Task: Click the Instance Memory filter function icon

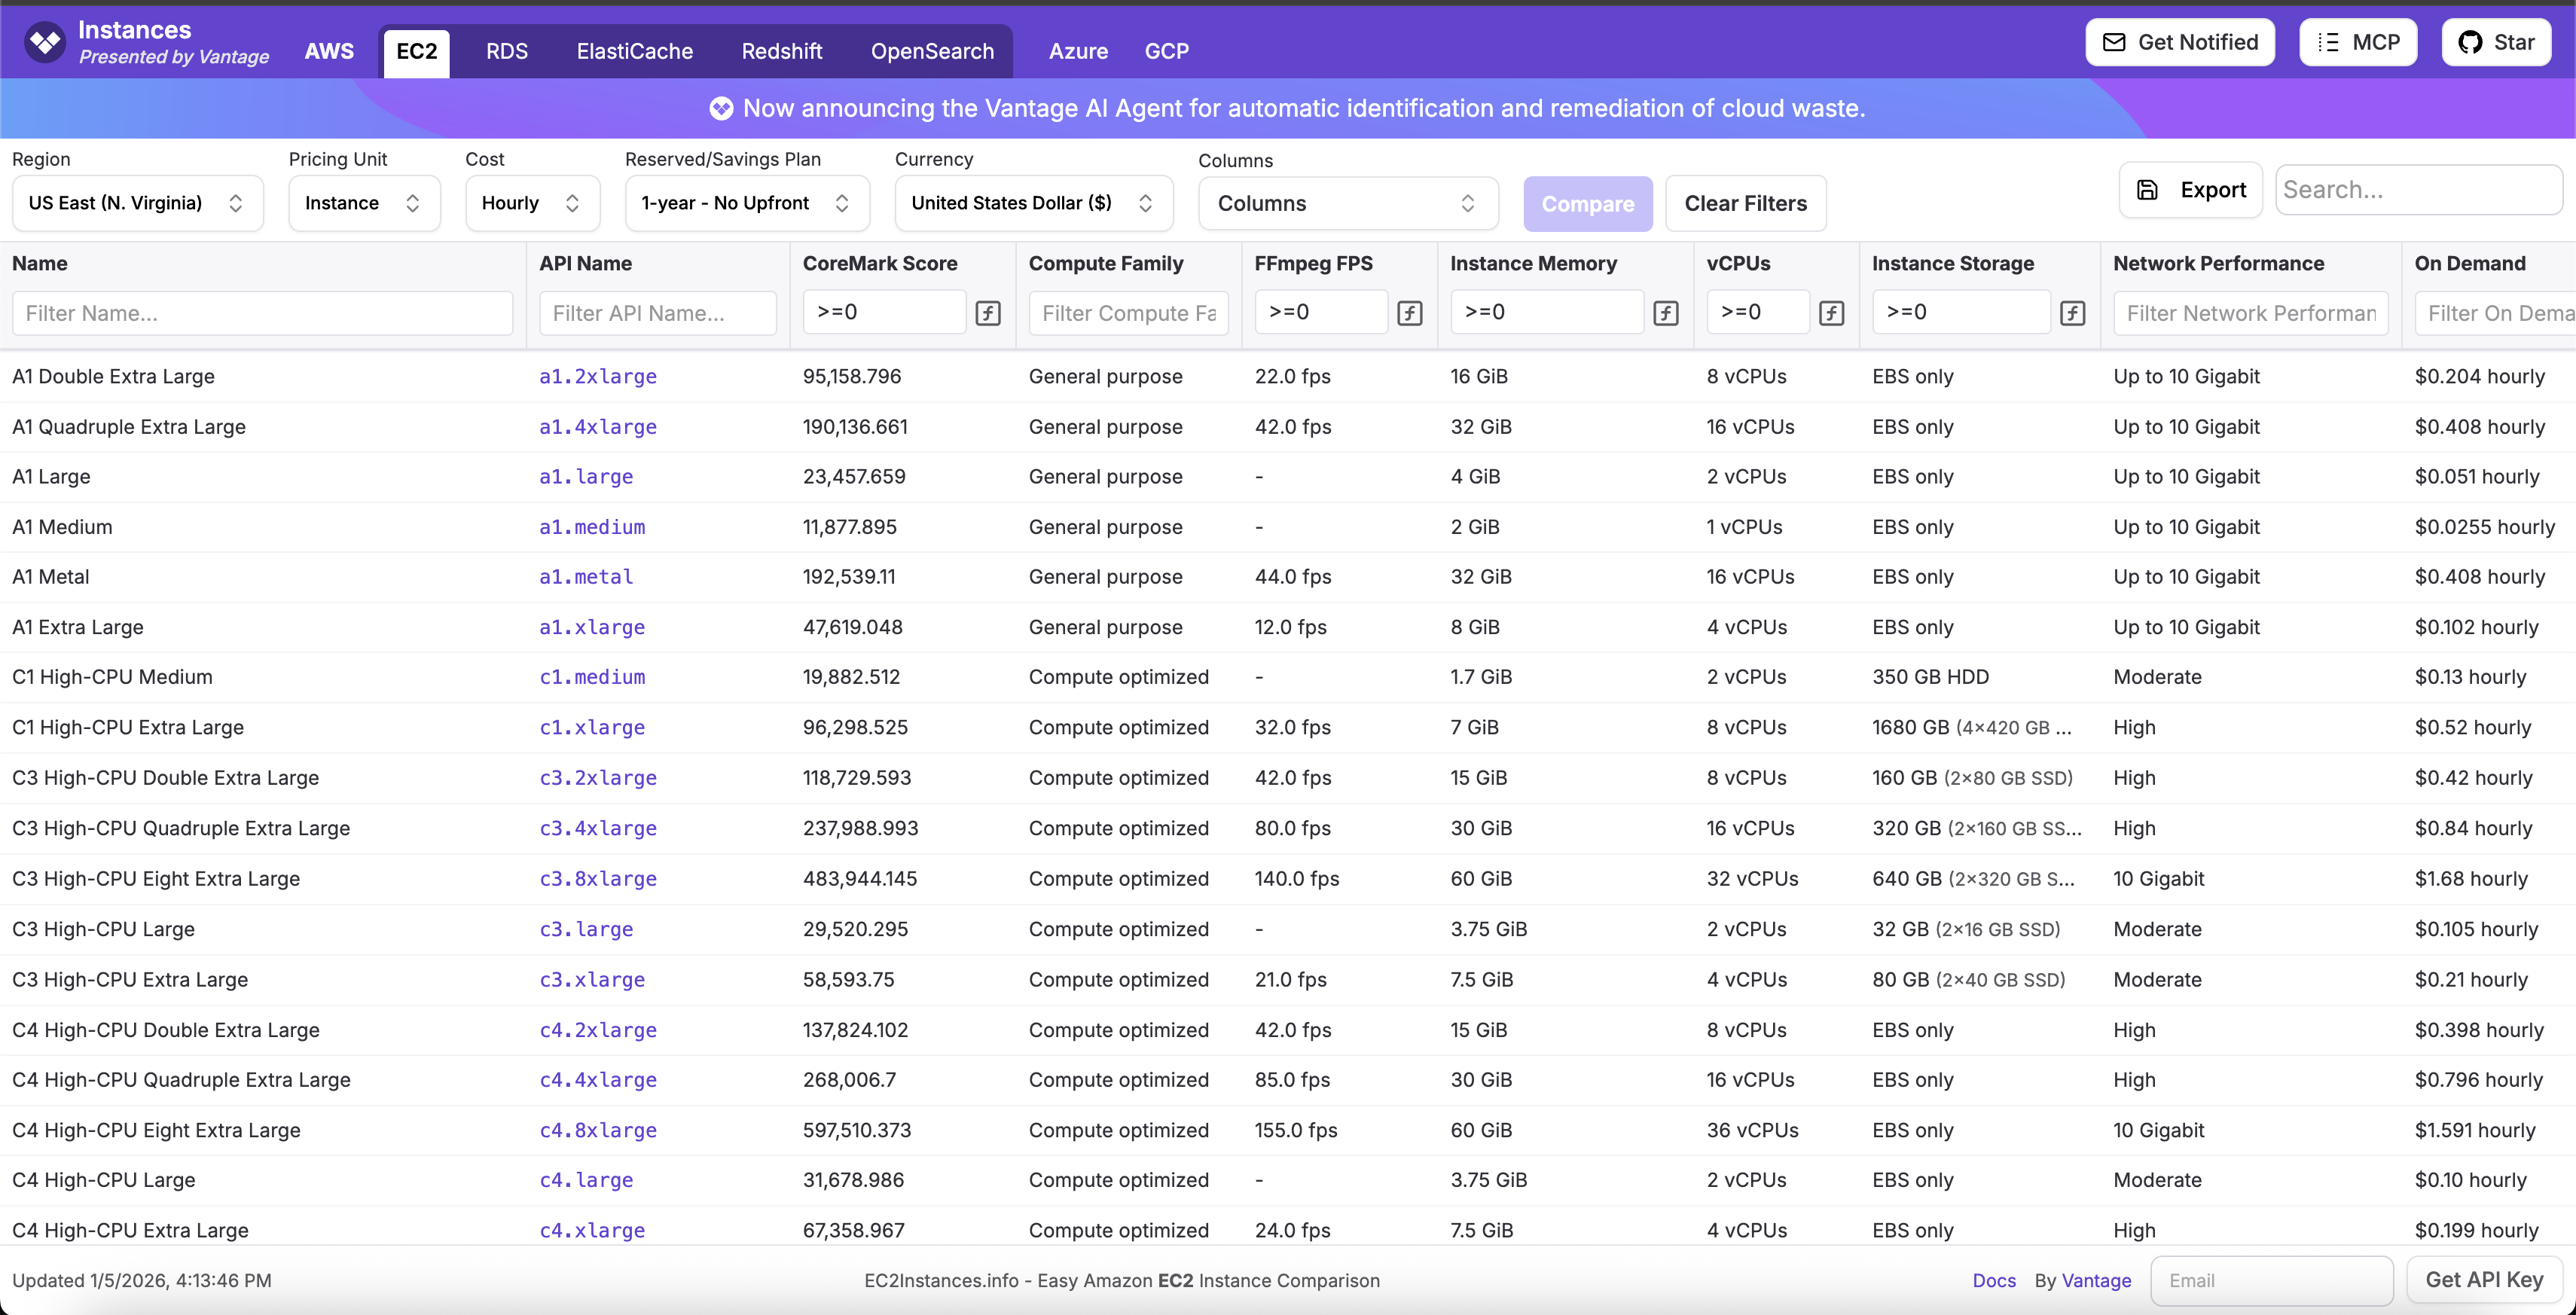Action: [1665, 313]
